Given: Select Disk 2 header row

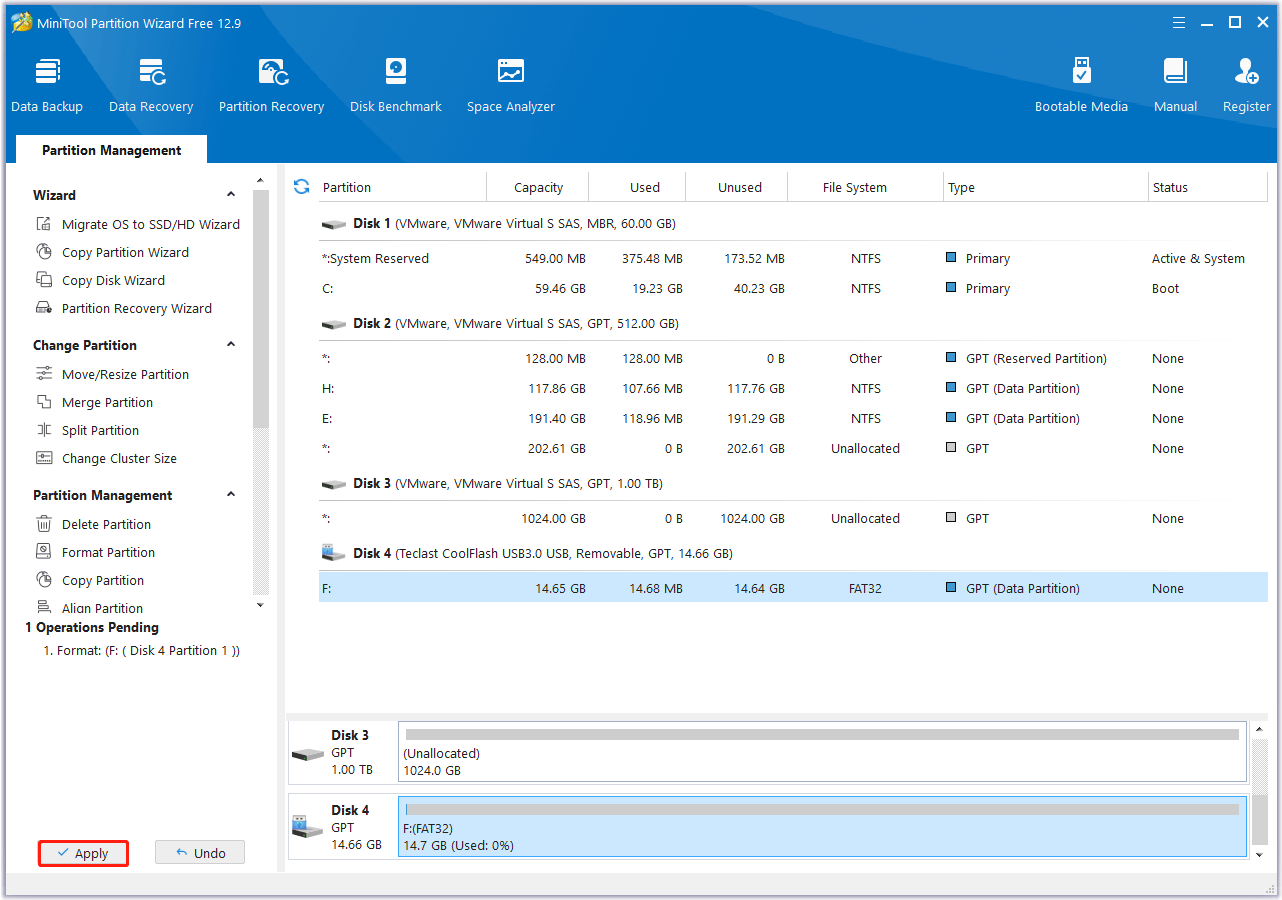Looking at the screenshot, I should [x=793, y=323].
